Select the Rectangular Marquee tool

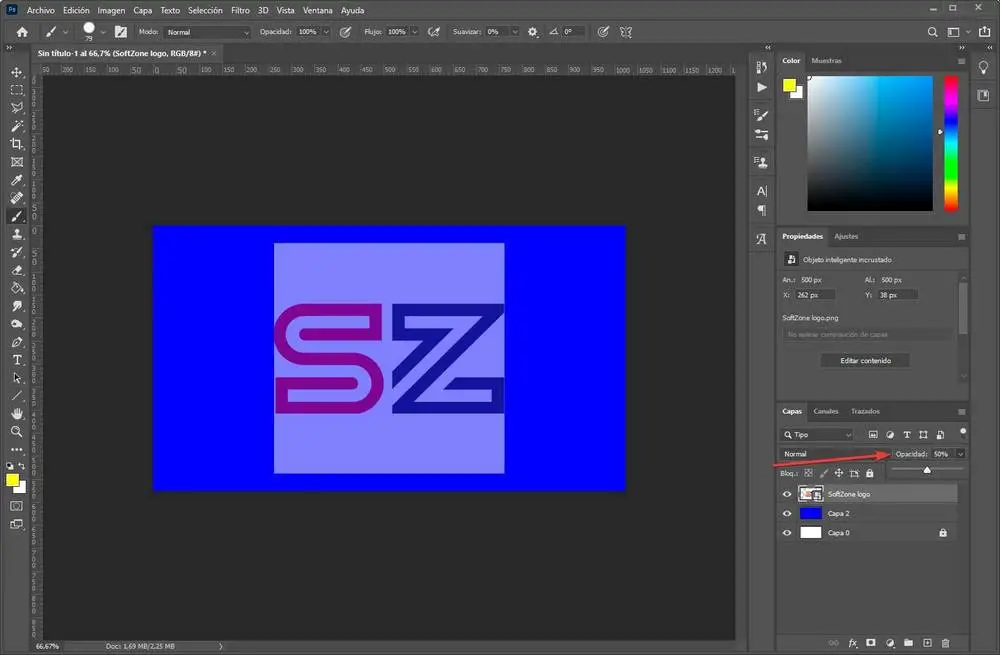pos(17,90)
